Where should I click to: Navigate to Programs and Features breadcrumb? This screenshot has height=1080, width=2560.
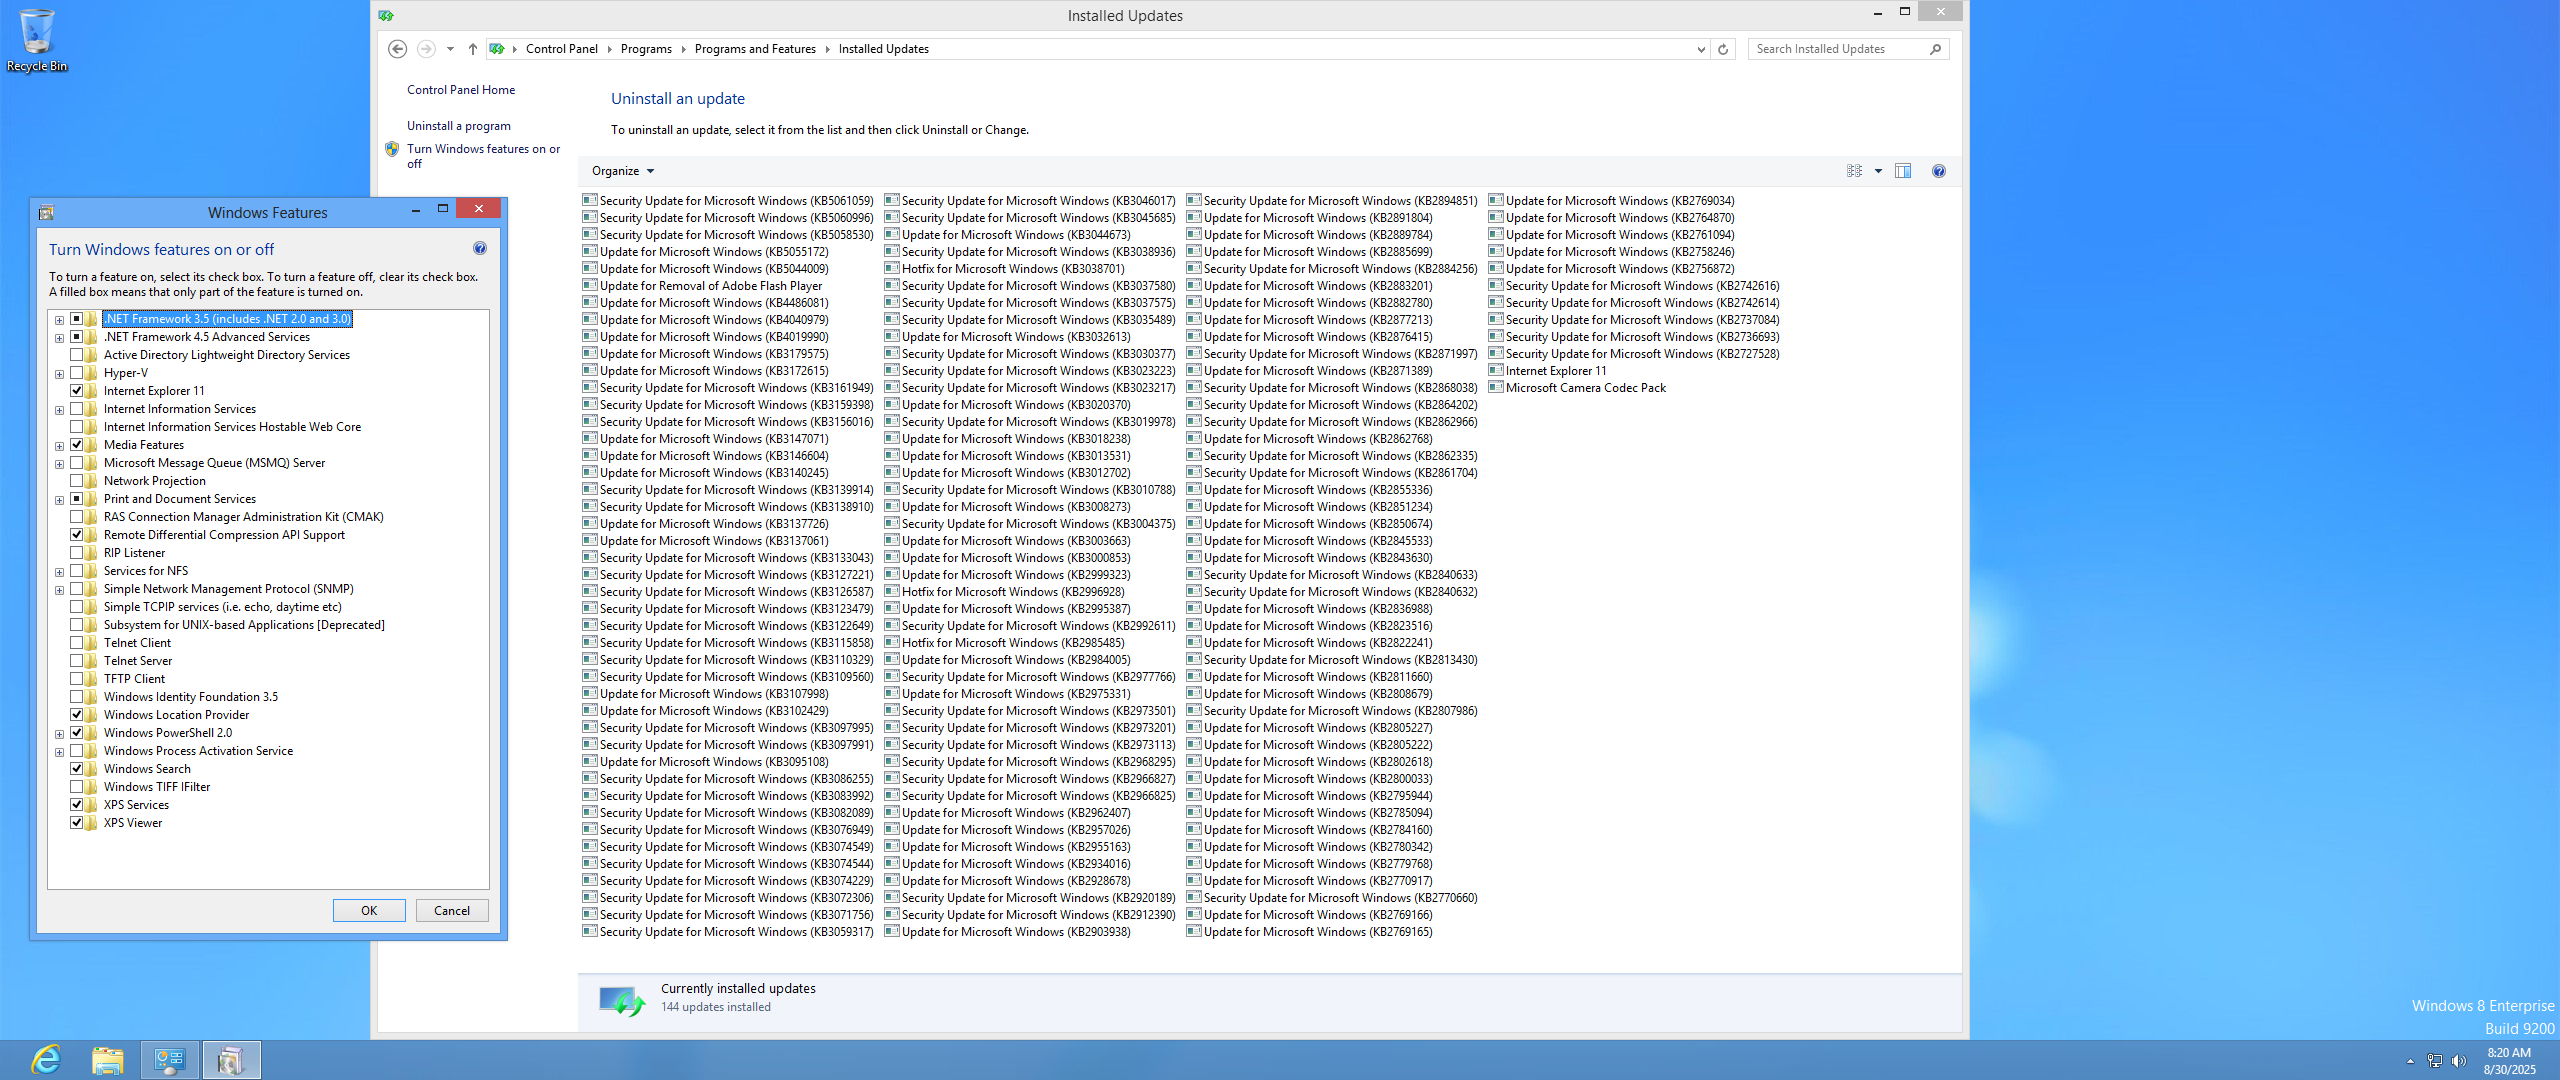[755, 49]
